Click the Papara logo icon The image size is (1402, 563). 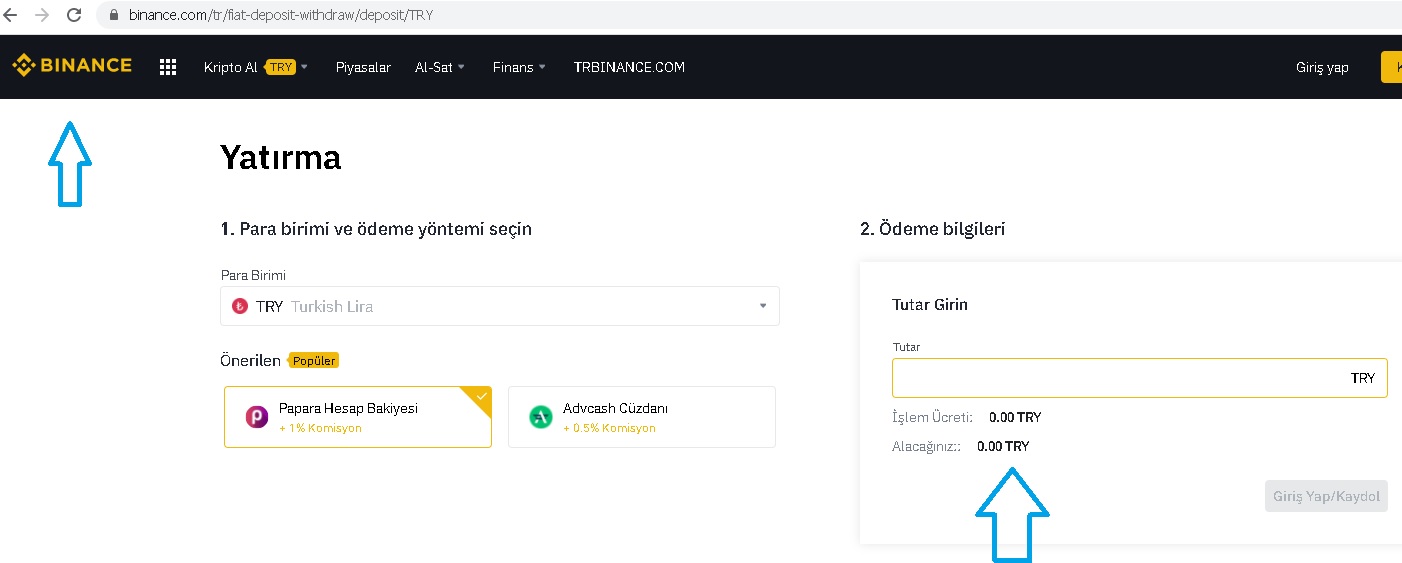257,417
